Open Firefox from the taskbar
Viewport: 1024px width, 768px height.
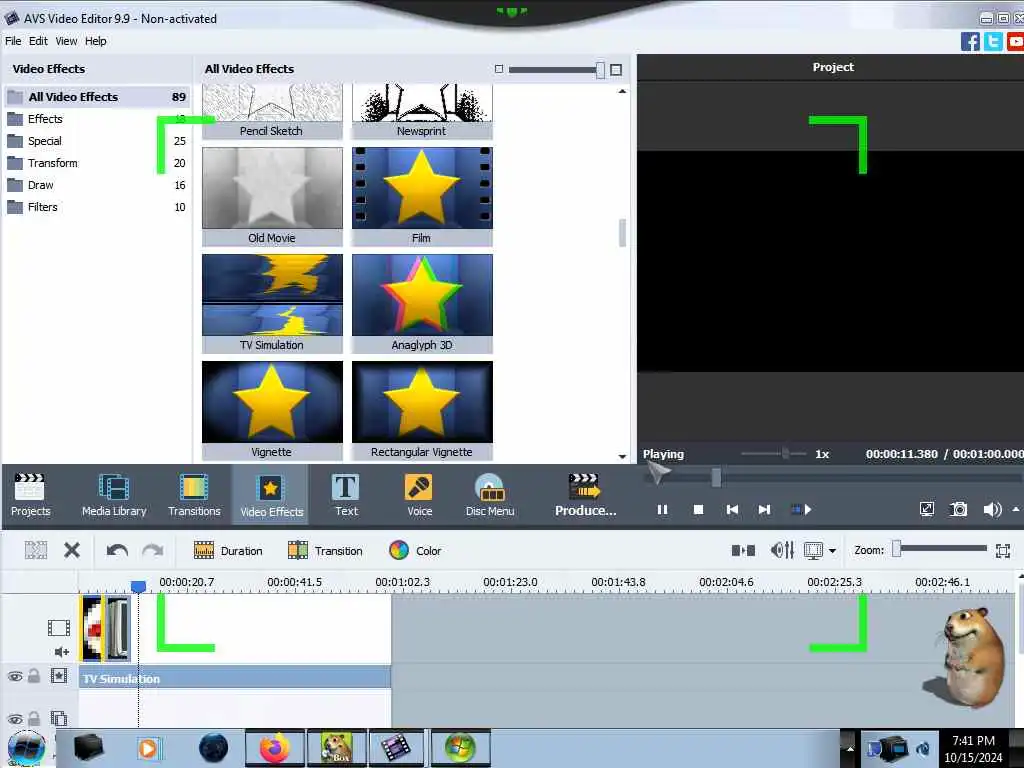[274, 748]
